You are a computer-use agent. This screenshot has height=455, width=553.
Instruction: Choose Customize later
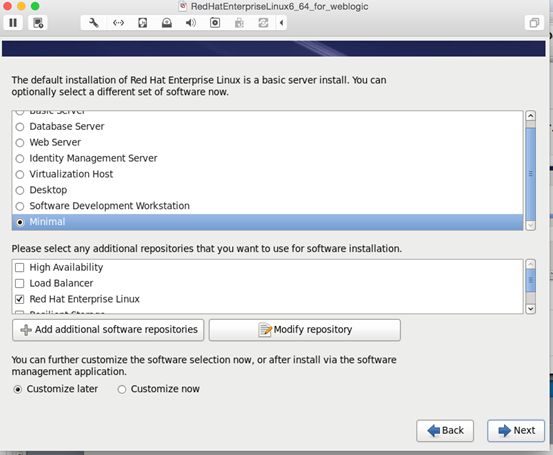18,389
